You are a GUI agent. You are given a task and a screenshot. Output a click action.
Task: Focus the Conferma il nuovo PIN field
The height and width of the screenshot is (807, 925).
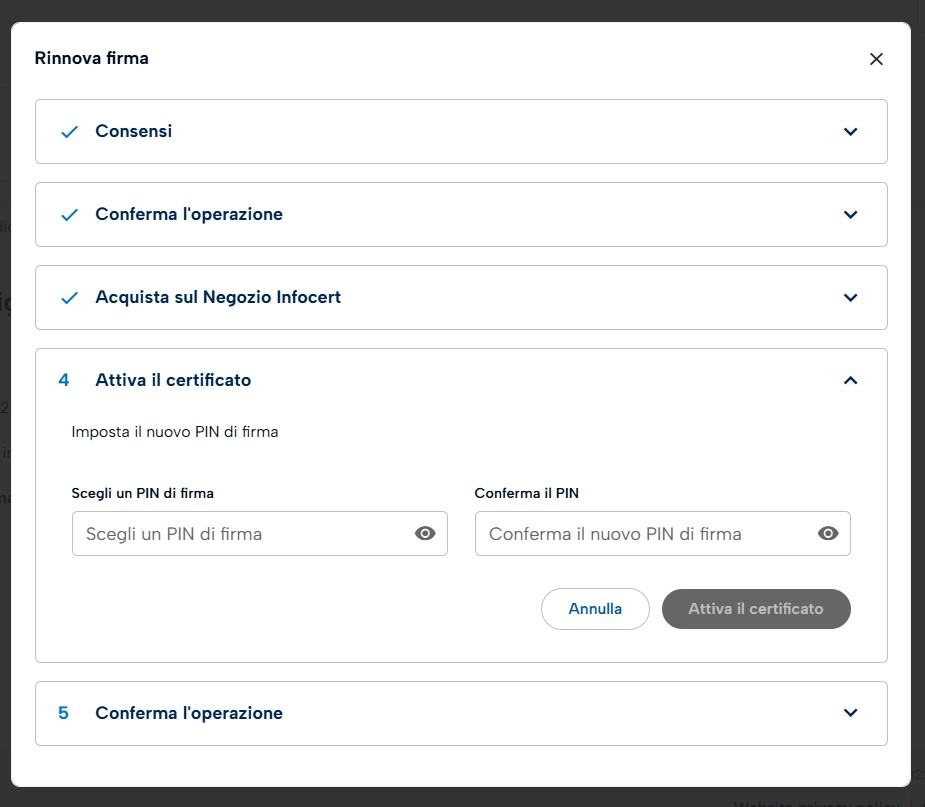point(662,533)
